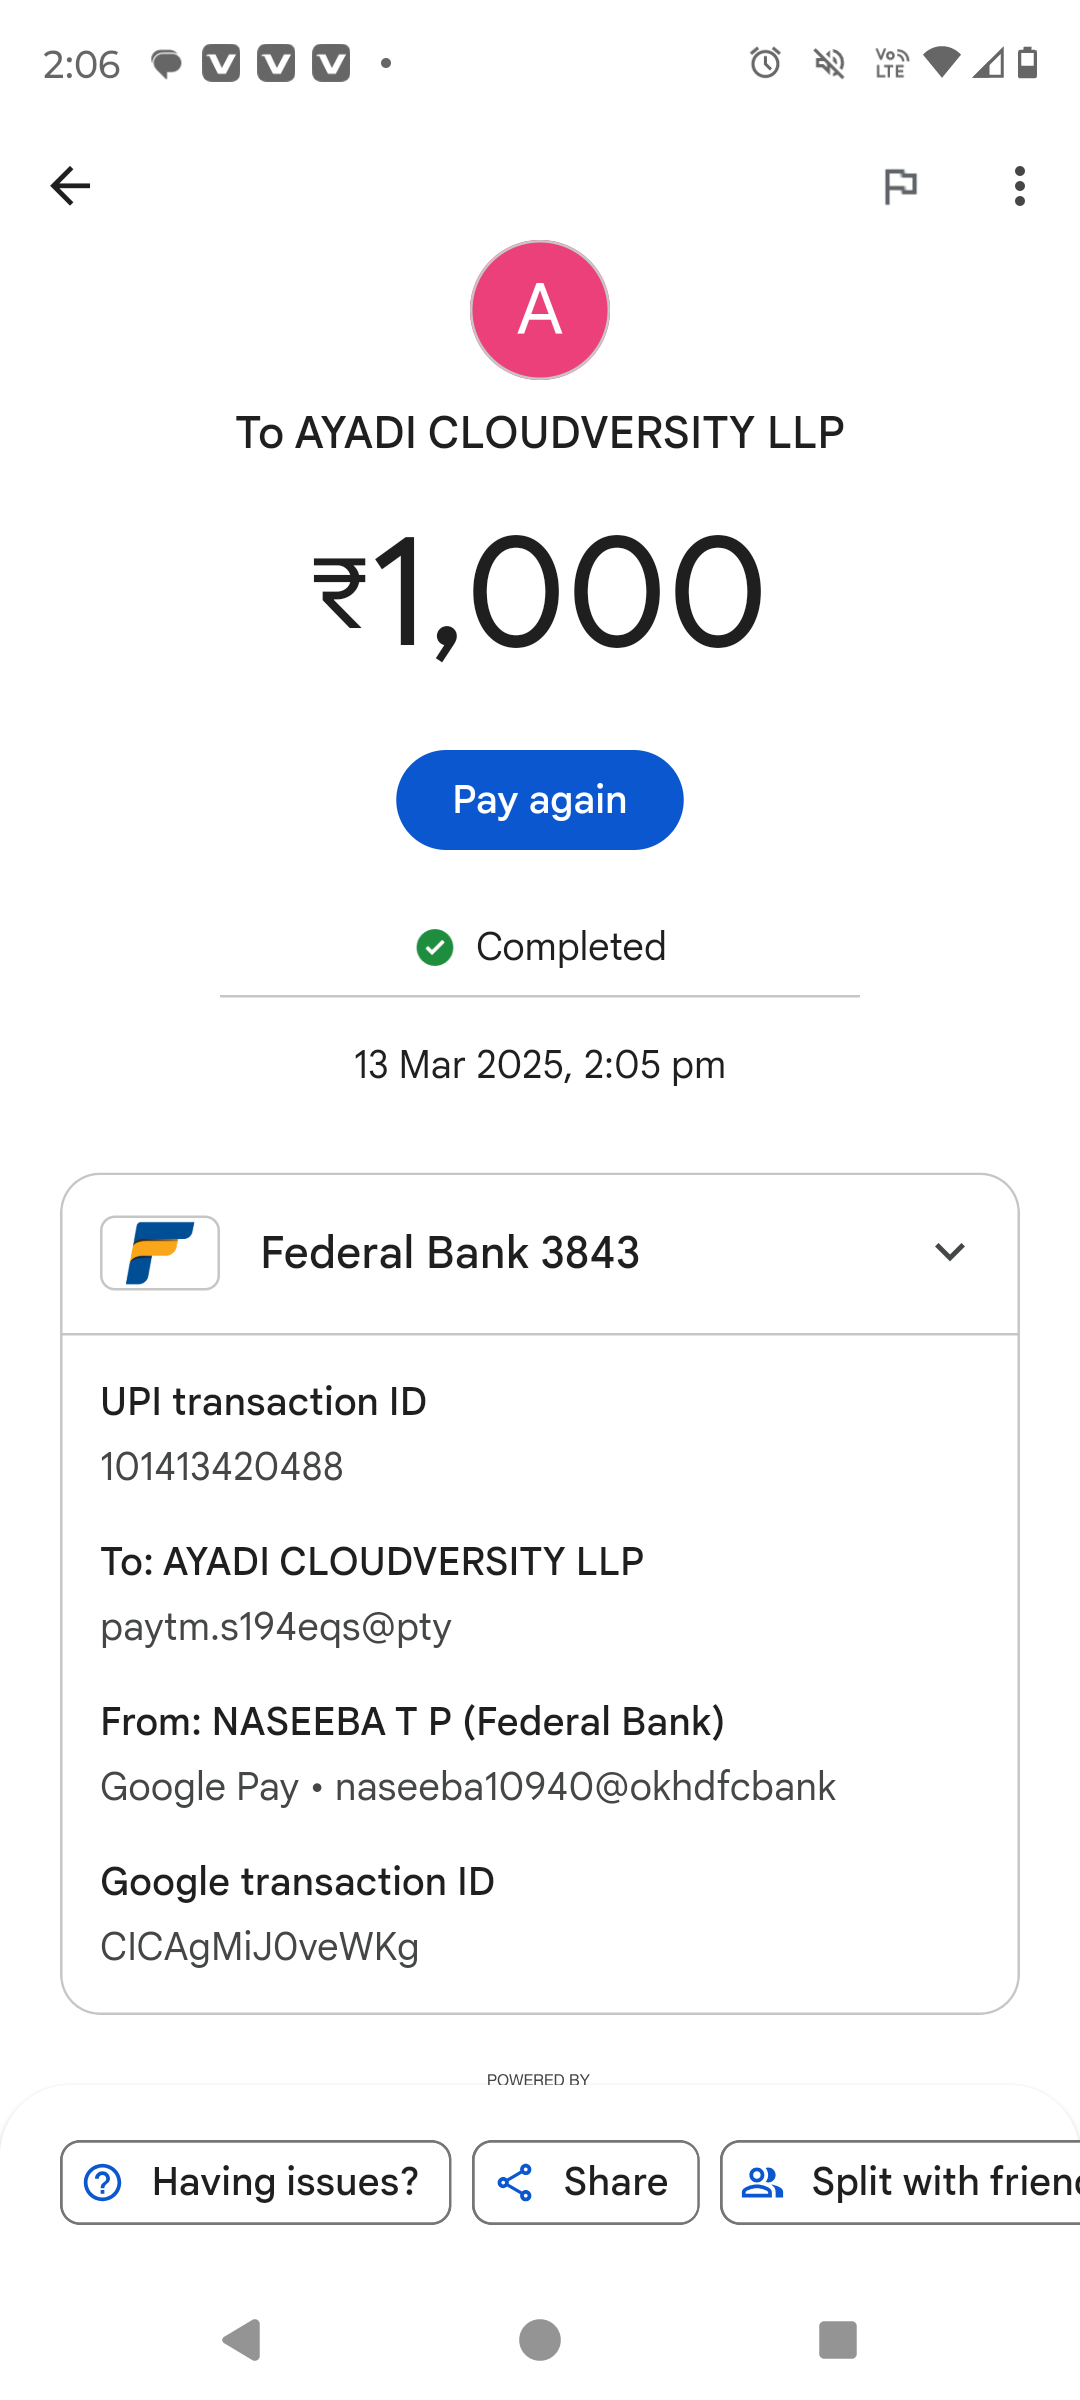1080x2400 pixels.
Task: Tap the Share button
Action: (586, 2182)
